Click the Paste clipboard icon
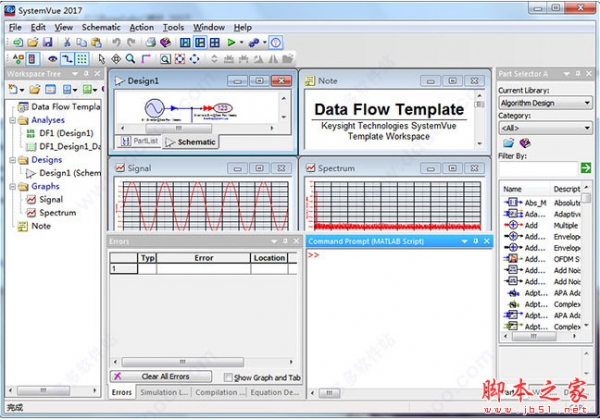Viewport: 600px width, 420px height. tap(96, 42)
